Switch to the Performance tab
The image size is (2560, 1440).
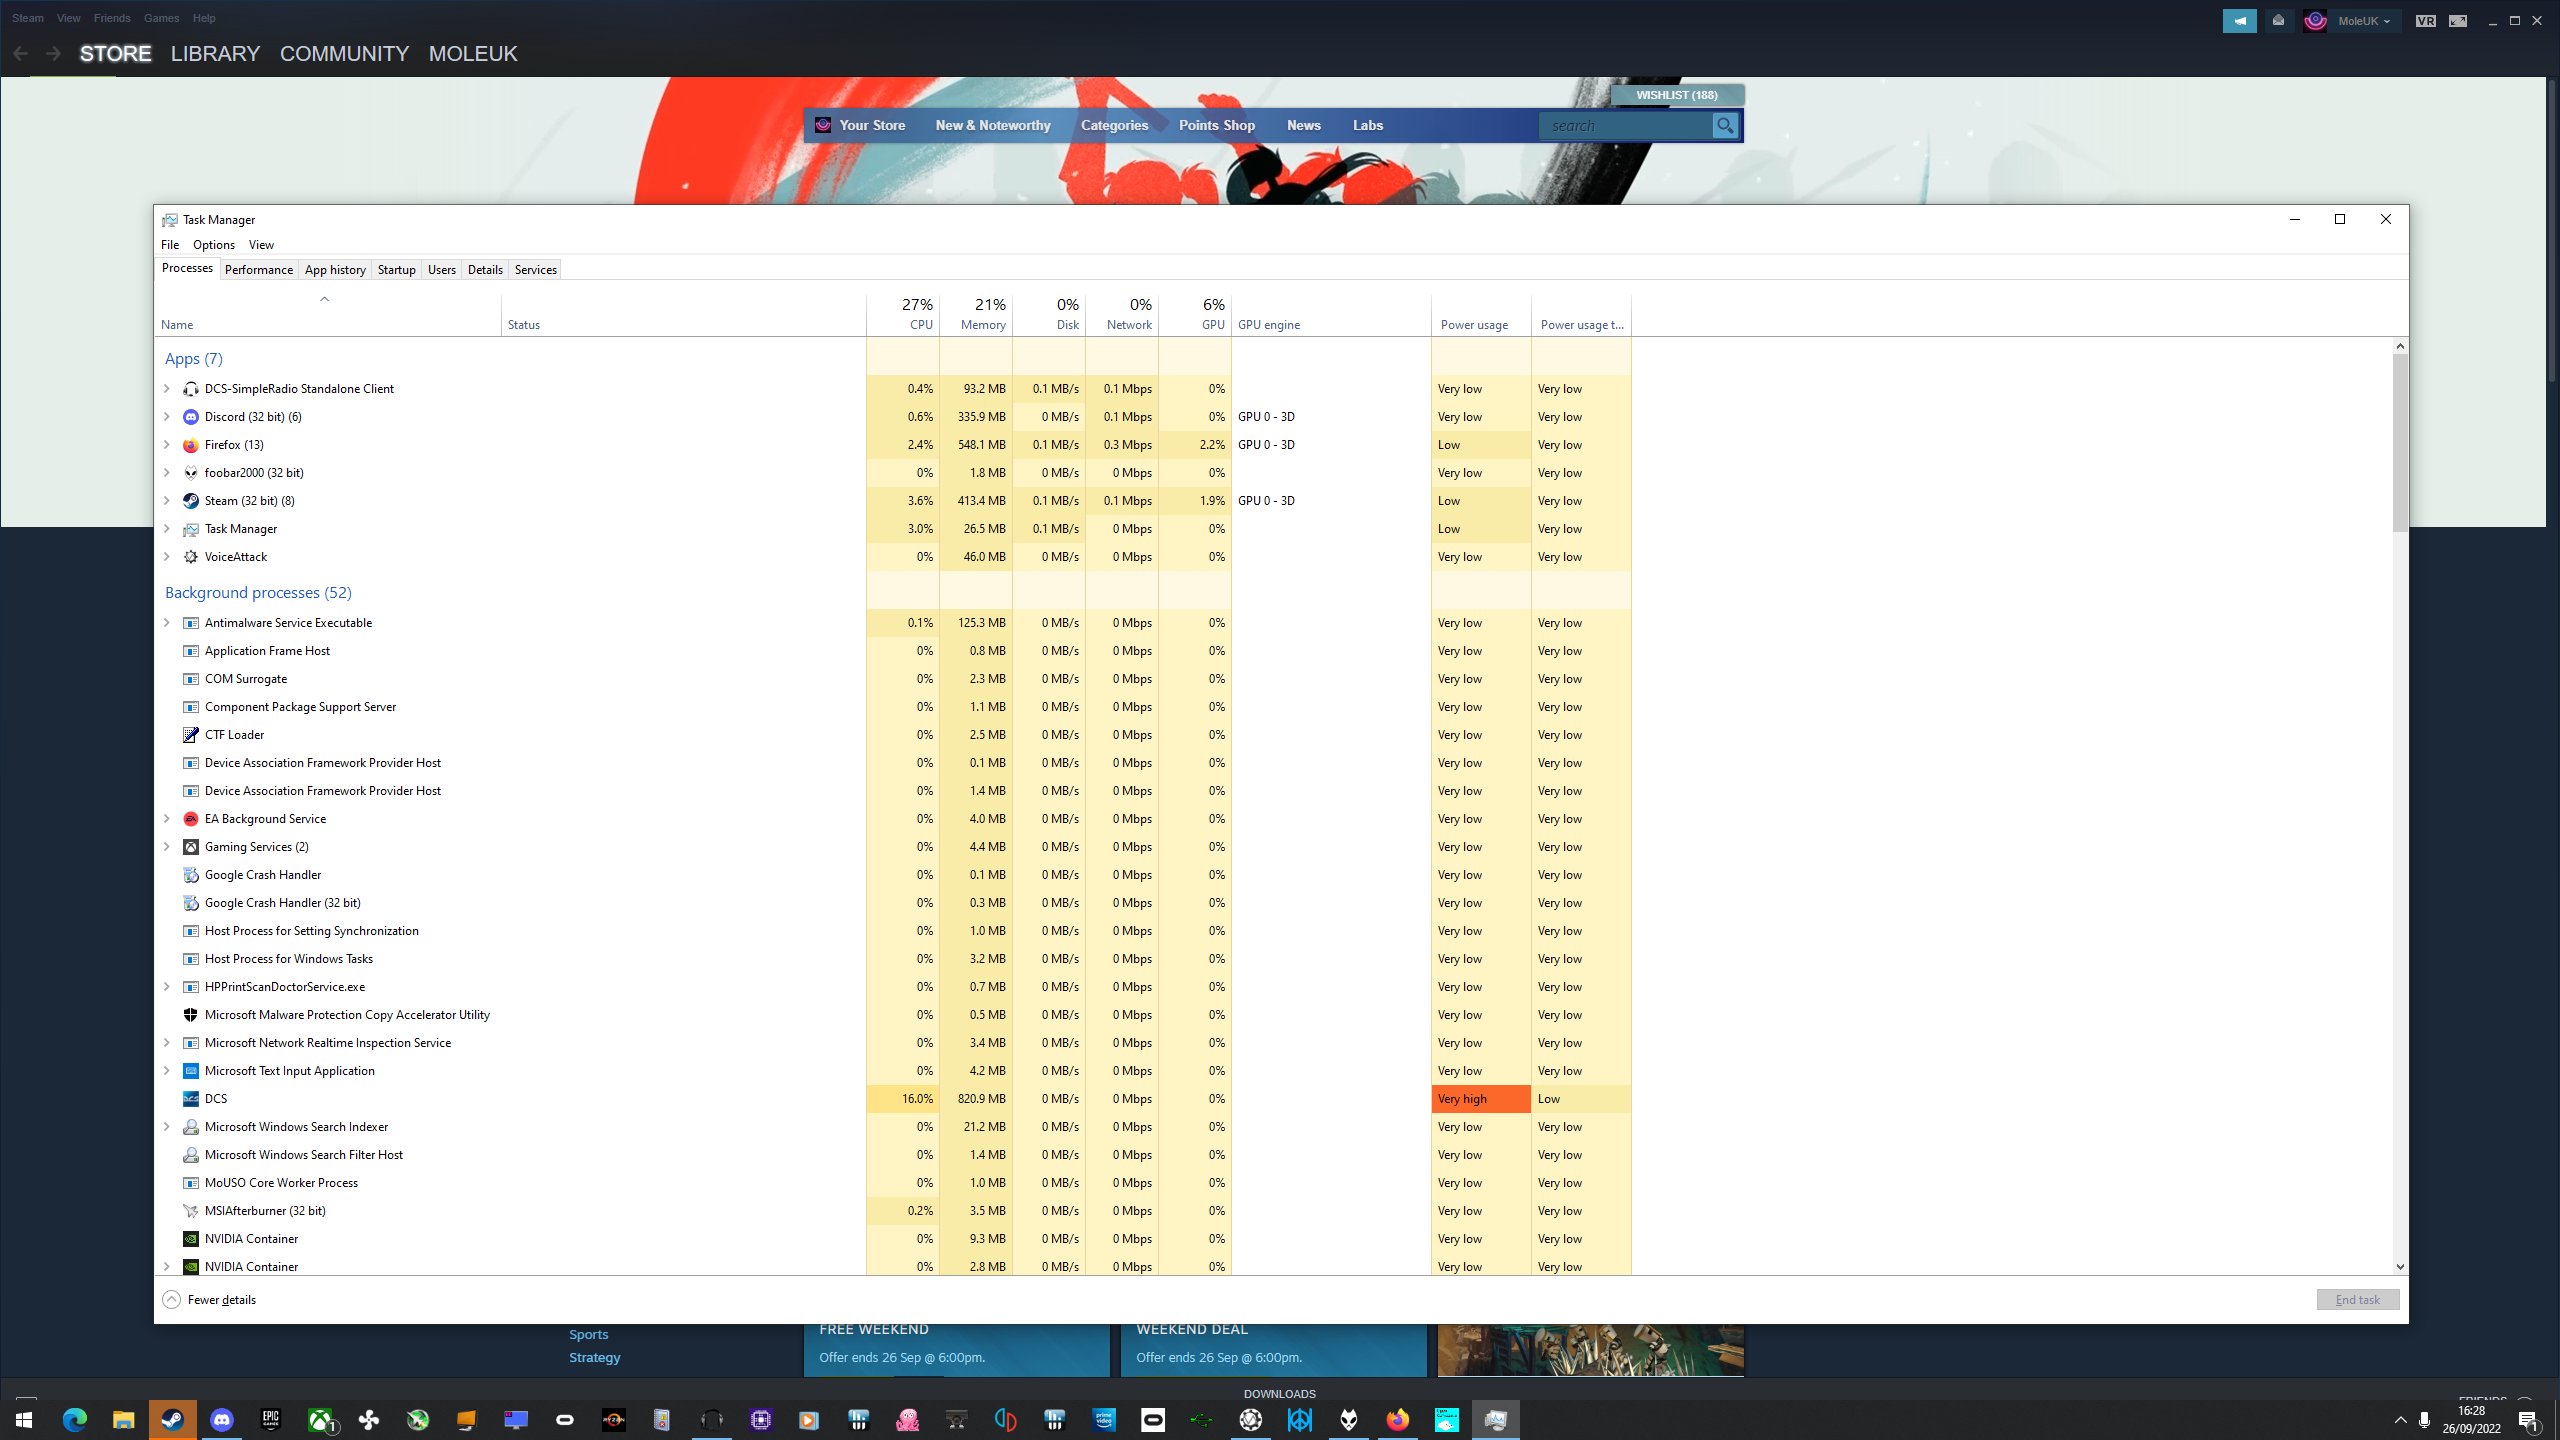[x=259, y=270]
